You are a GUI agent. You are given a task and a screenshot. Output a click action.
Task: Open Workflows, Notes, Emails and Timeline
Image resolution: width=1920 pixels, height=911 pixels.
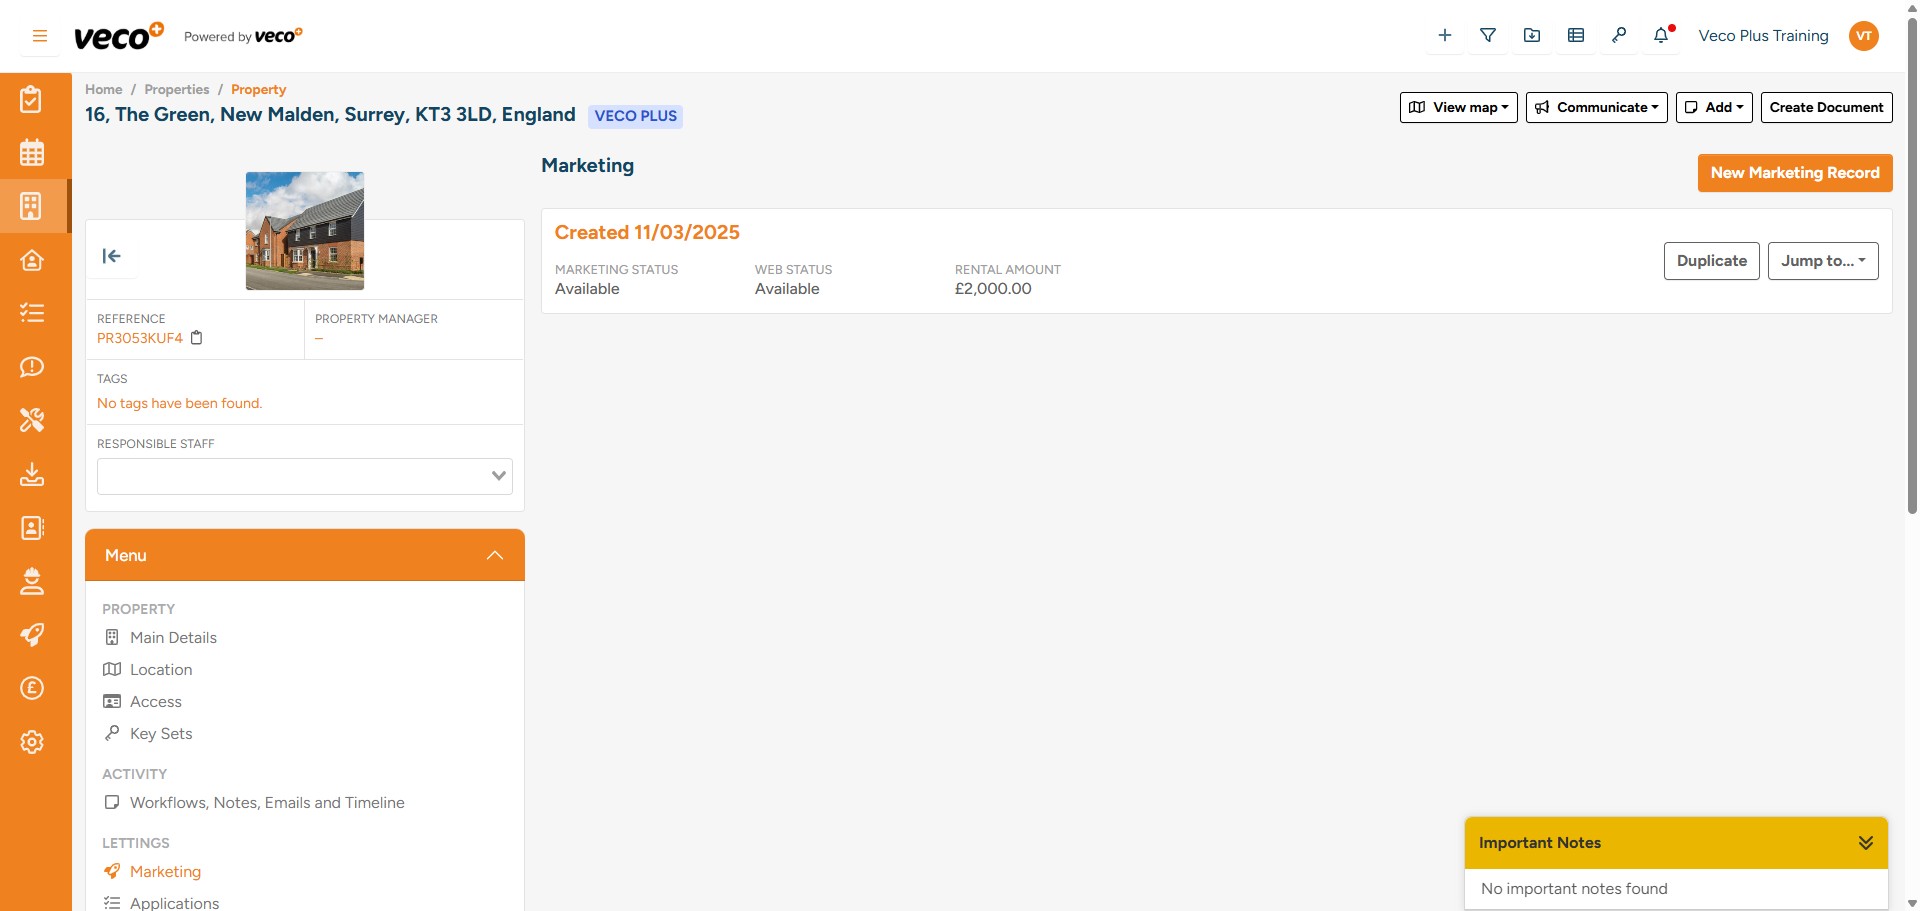point(268,802)
